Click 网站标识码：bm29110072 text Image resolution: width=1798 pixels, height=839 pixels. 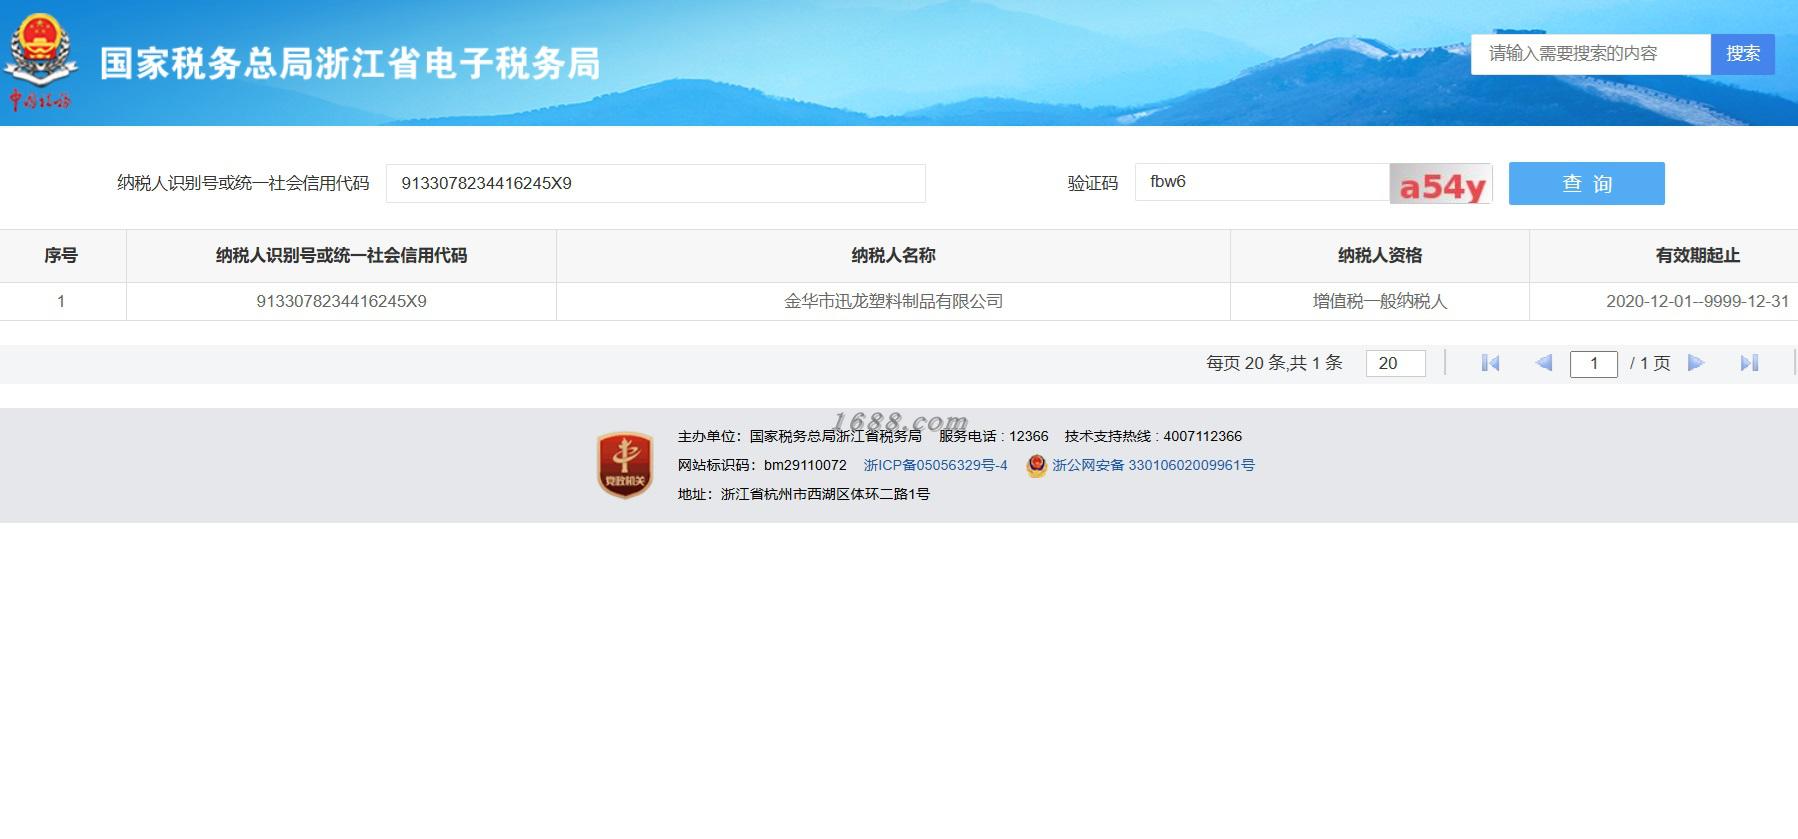762,465
